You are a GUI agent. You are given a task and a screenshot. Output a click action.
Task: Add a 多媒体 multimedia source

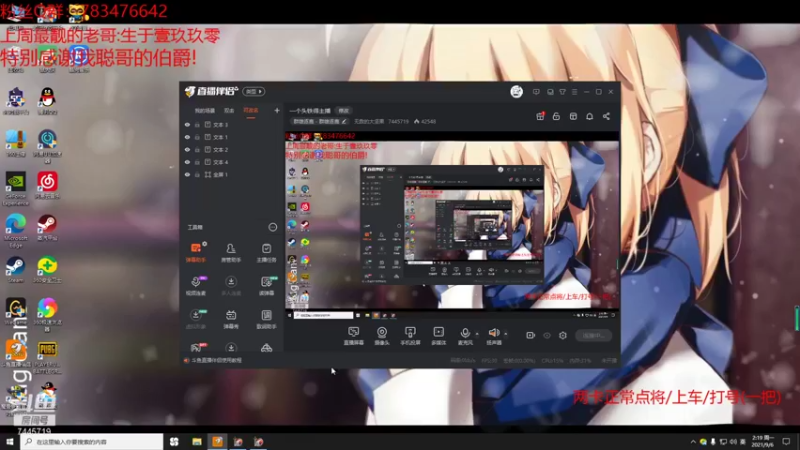click(x=438, y=336)
